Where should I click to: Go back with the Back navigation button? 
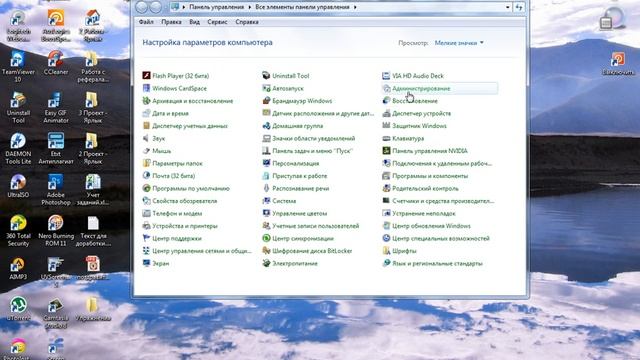[142, 7]
